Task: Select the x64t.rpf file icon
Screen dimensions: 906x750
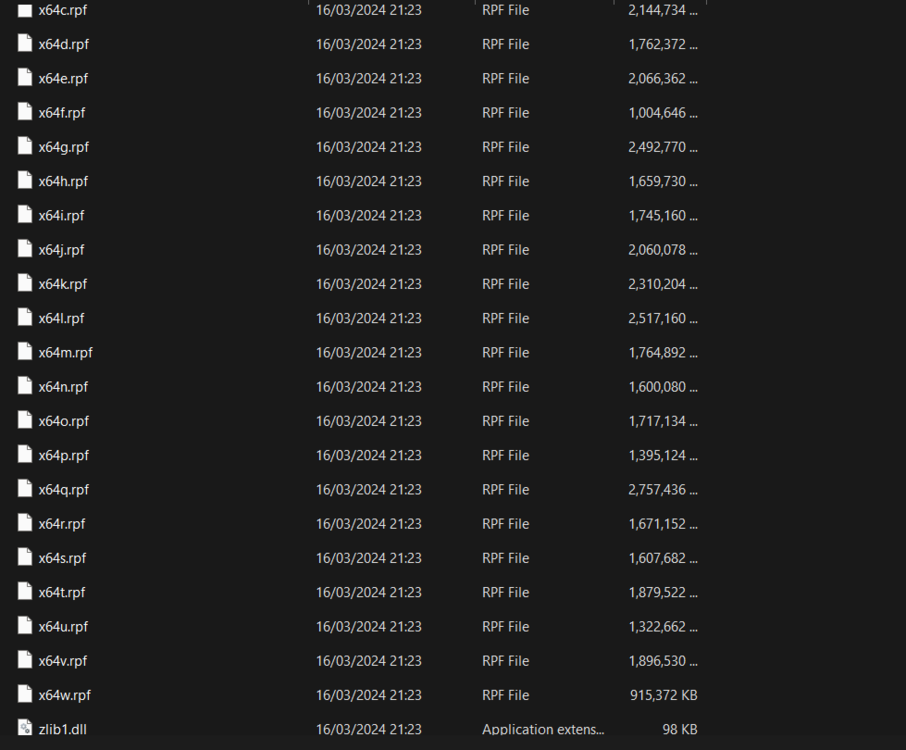Action: (x=26, y=592)
